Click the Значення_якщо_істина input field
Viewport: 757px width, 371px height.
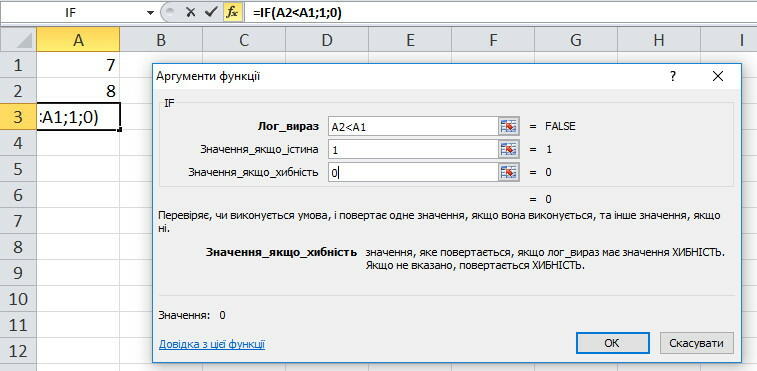413,149
